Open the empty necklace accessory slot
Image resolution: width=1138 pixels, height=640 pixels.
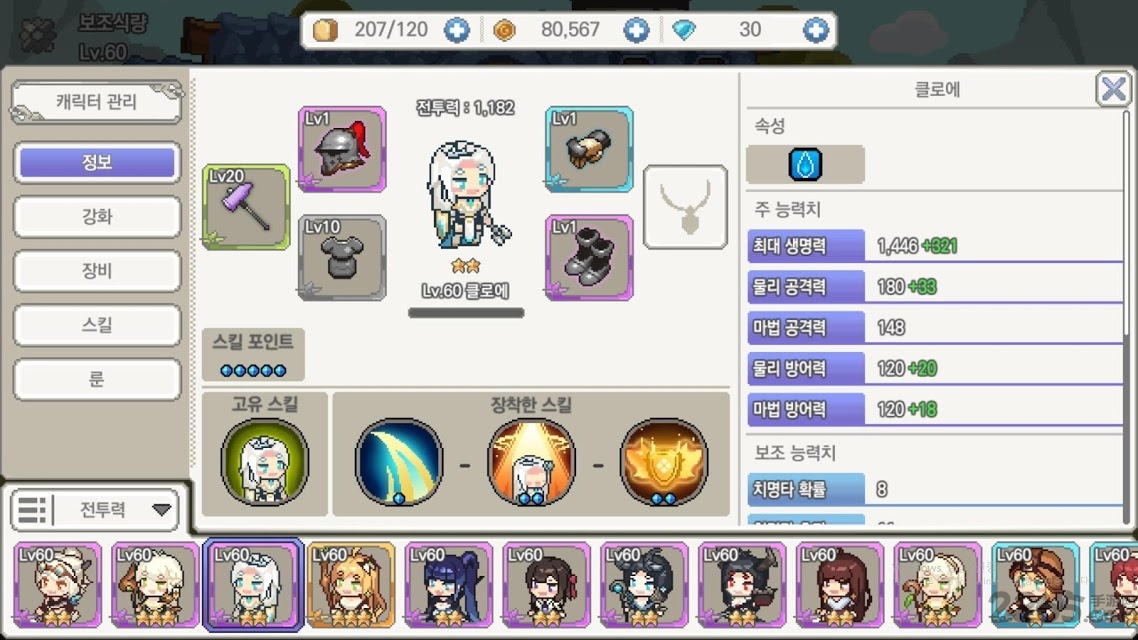click(685, 208)
